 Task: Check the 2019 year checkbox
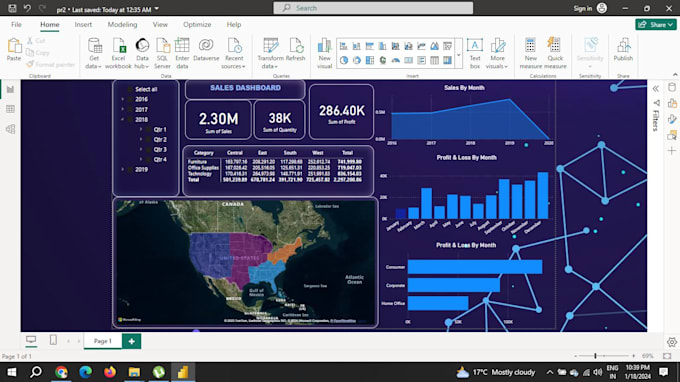[130, 170]
